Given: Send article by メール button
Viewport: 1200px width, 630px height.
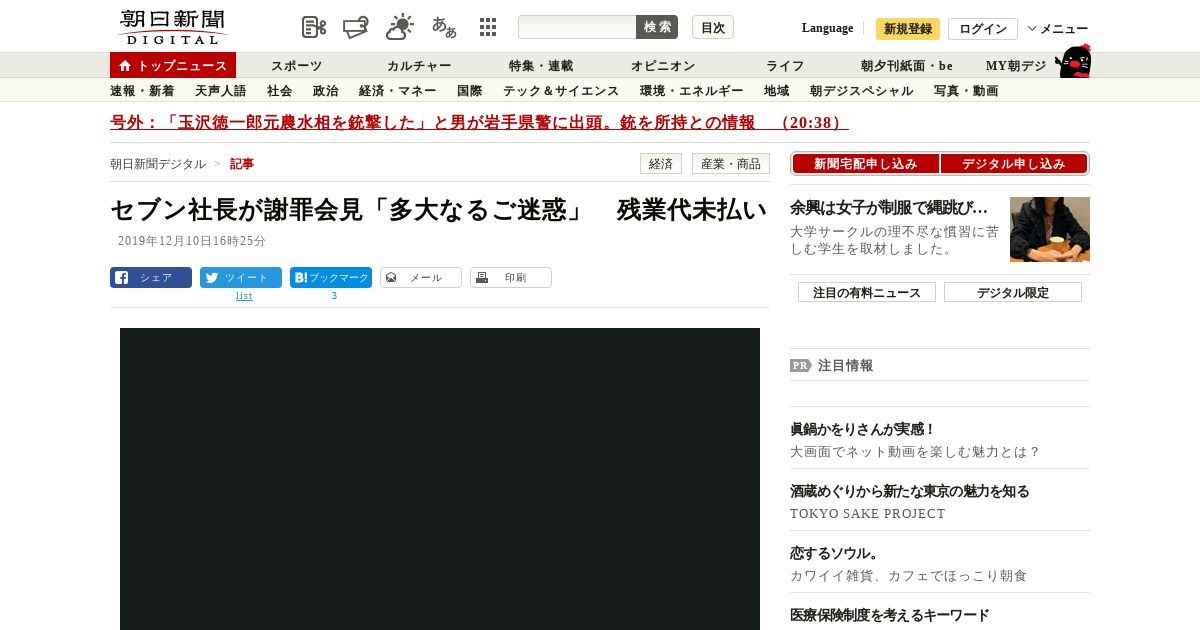Looking at the screenshot, I should [x=421, y=278].
